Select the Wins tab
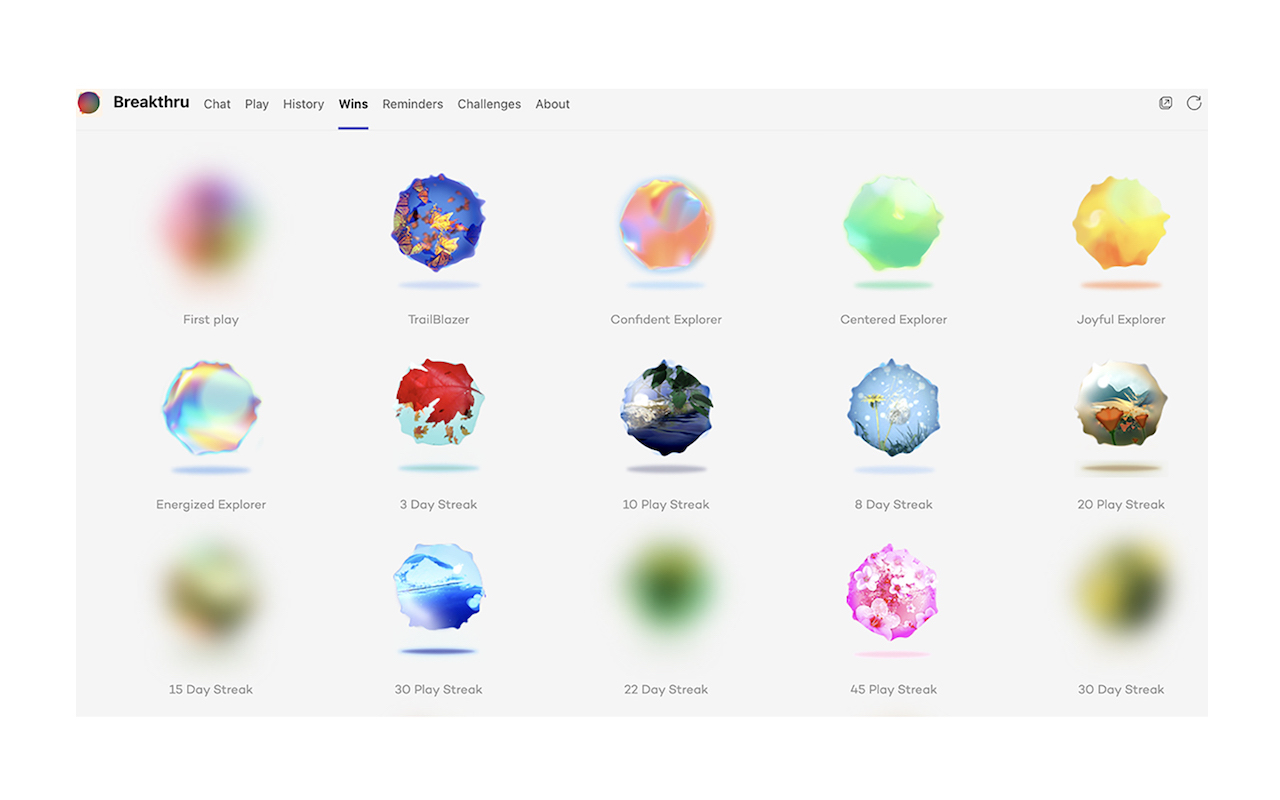The image size is (1280, 800). tap(353, 104)
